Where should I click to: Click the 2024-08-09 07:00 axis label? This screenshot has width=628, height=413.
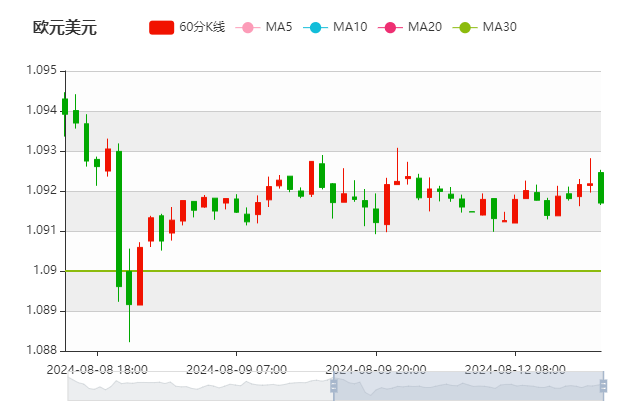tap(236, 369)
